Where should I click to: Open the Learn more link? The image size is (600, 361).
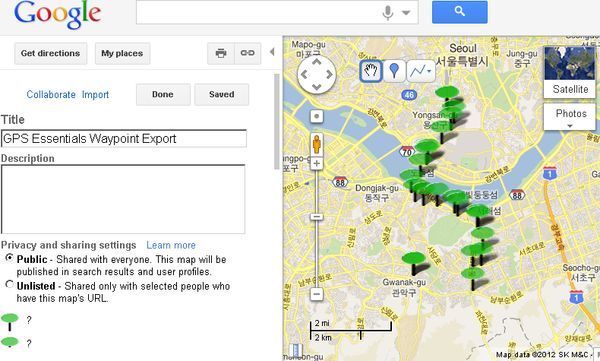[171, 245]
